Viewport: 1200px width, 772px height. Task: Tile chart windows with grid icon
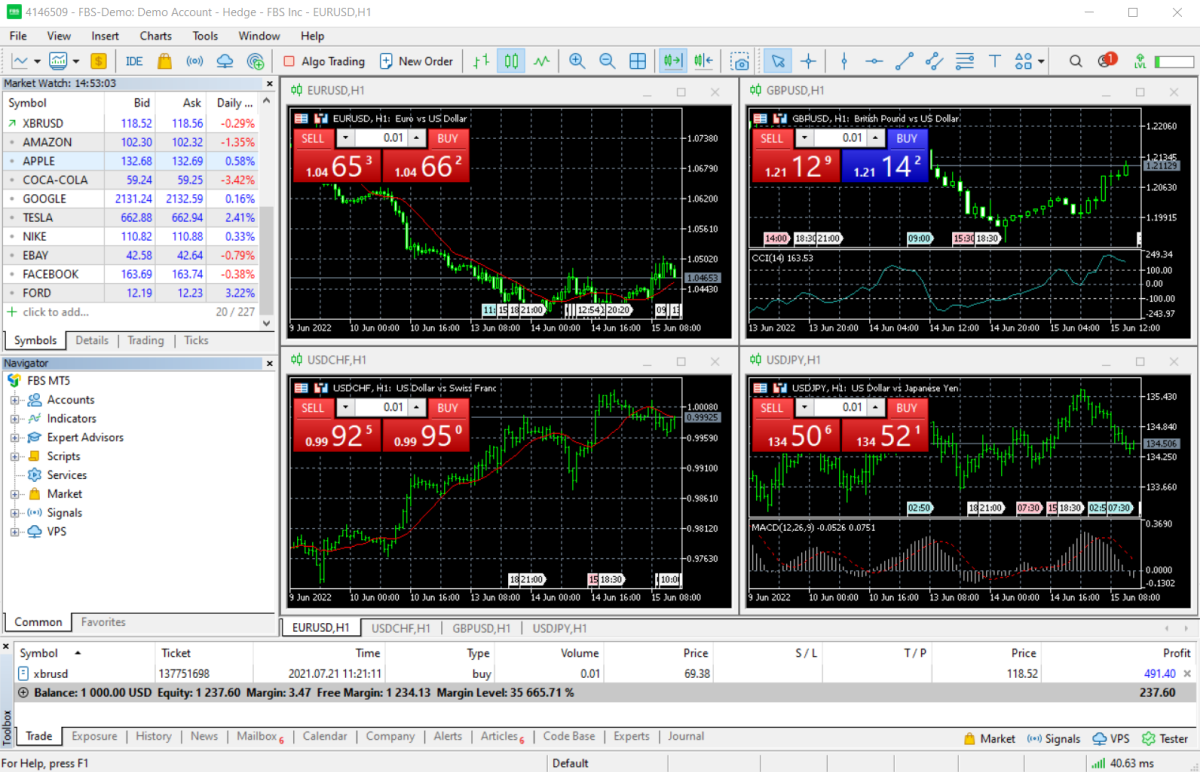pyautogui.click(x=638, y=61)
